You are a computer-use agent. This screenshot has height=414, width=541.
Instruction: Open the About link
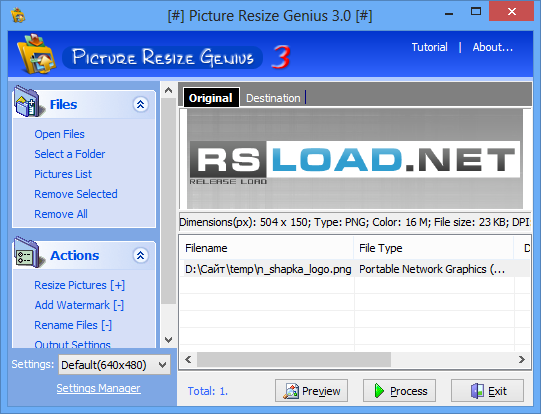click(x=493, y=47)
